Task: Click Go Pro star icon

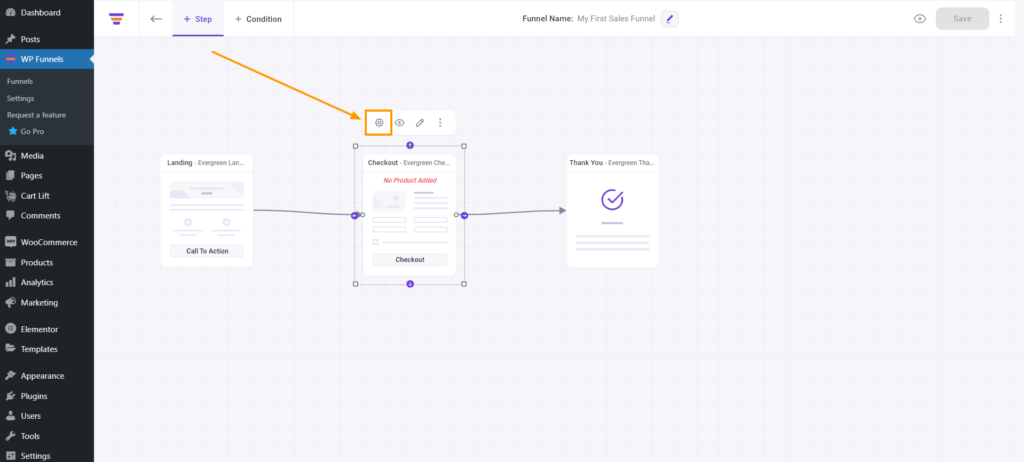Action: click(x=12, y=131)
